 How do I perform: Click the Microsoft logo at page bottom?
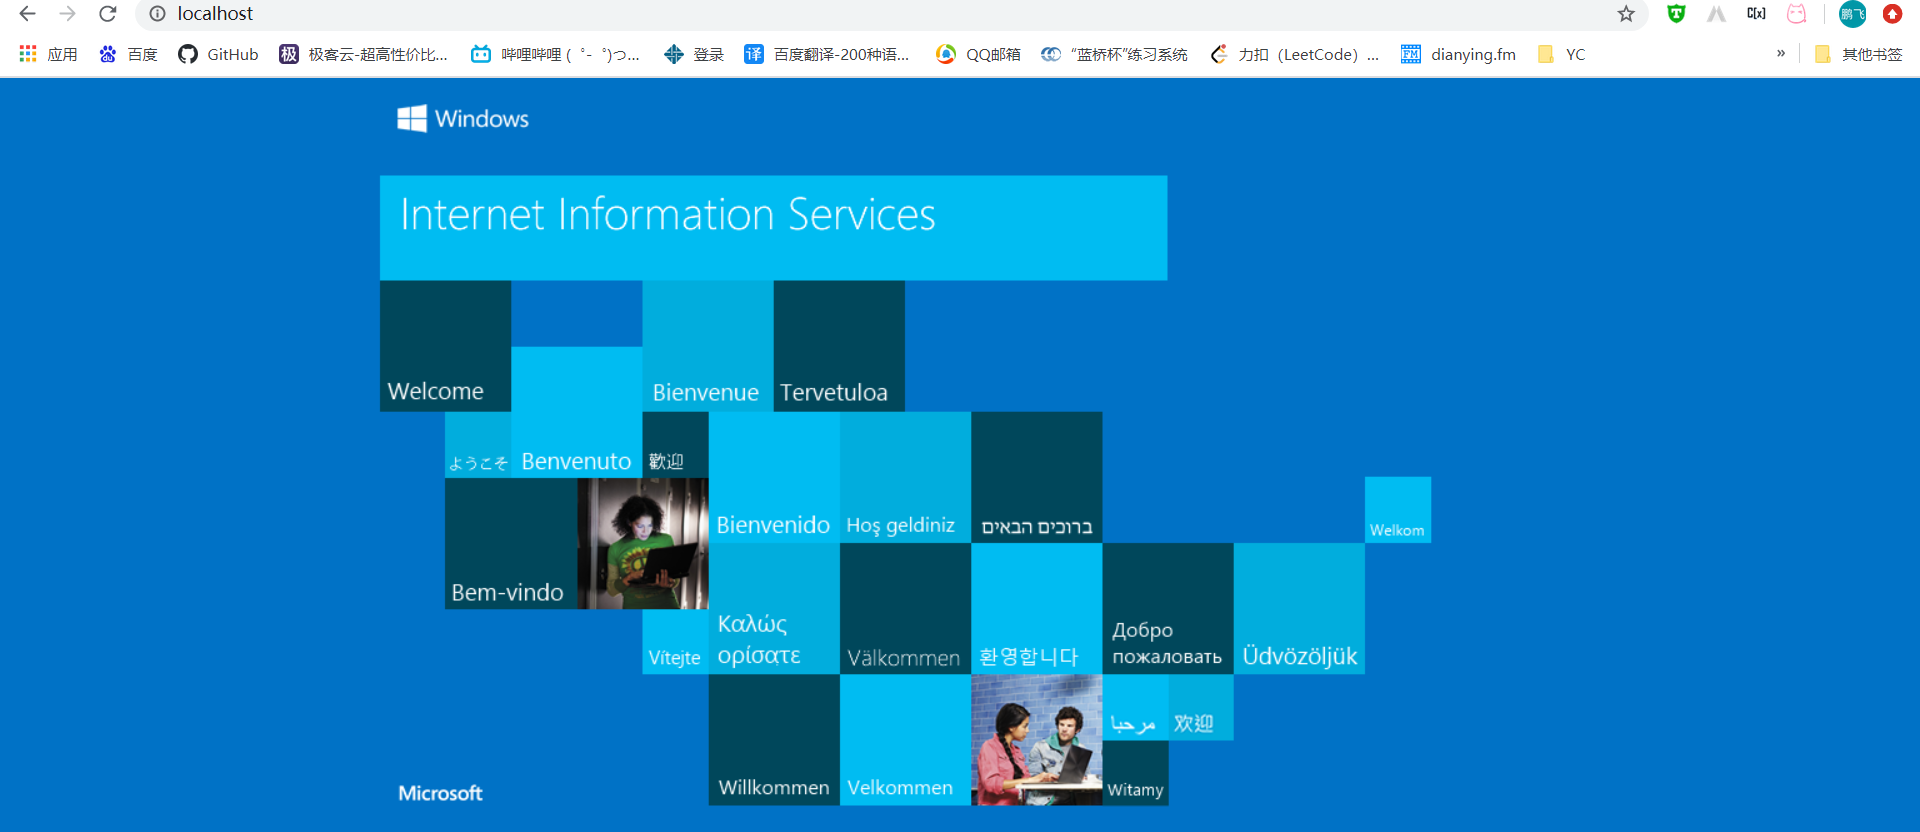(440, 793)
